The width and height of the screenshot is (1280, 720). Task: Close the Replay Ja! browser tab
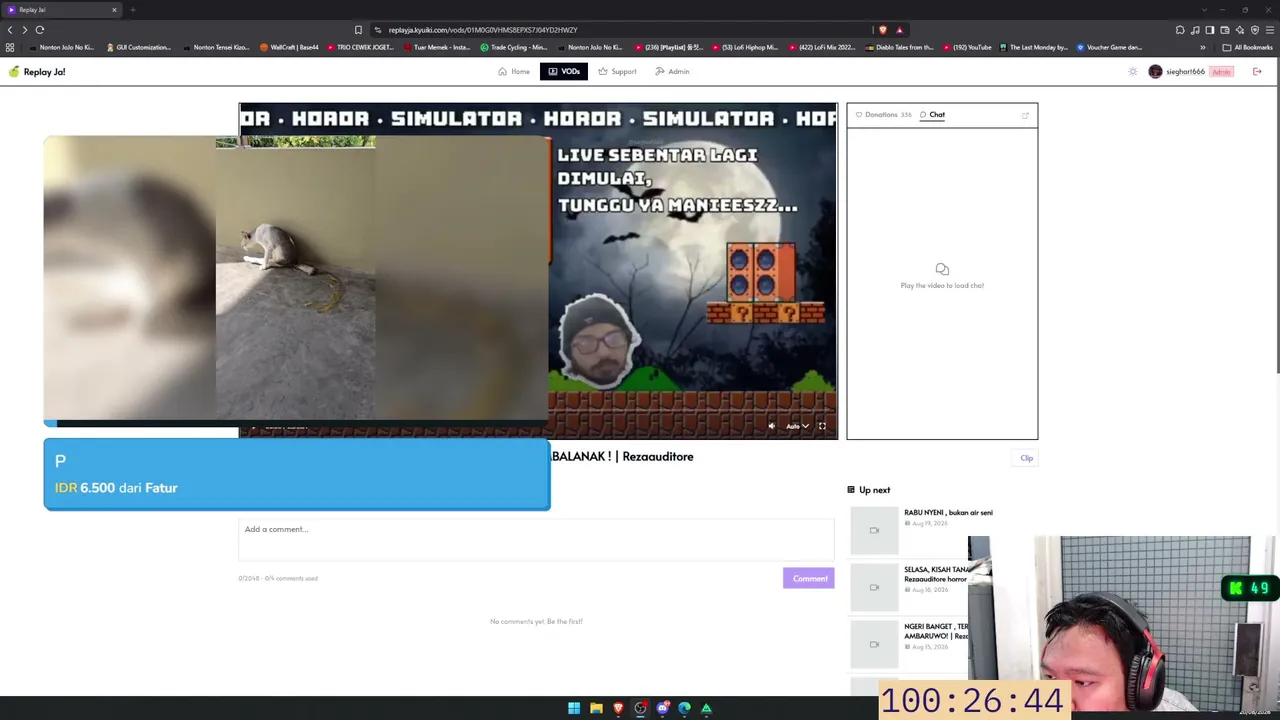click(x=114, y=10)
